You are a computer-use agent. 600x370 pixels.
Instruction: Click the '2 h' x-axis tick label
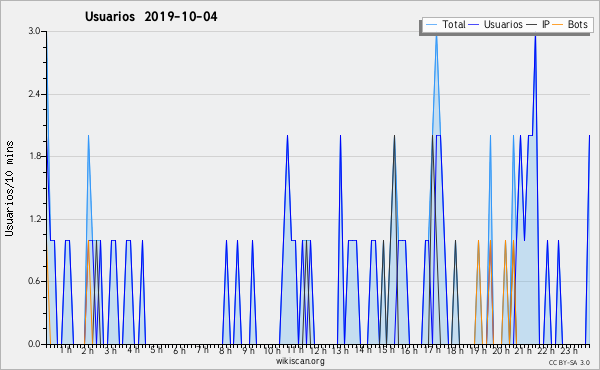tap(87, 351)
